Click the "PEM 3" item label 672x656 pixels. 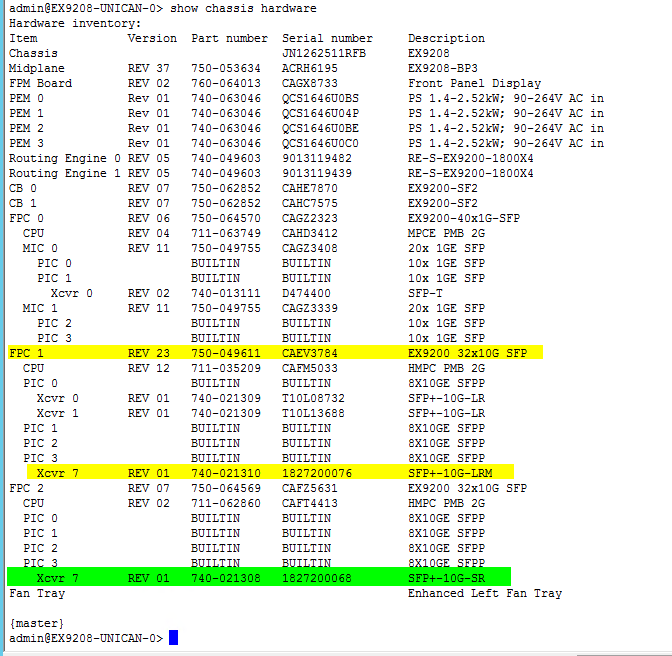(26, 143)
